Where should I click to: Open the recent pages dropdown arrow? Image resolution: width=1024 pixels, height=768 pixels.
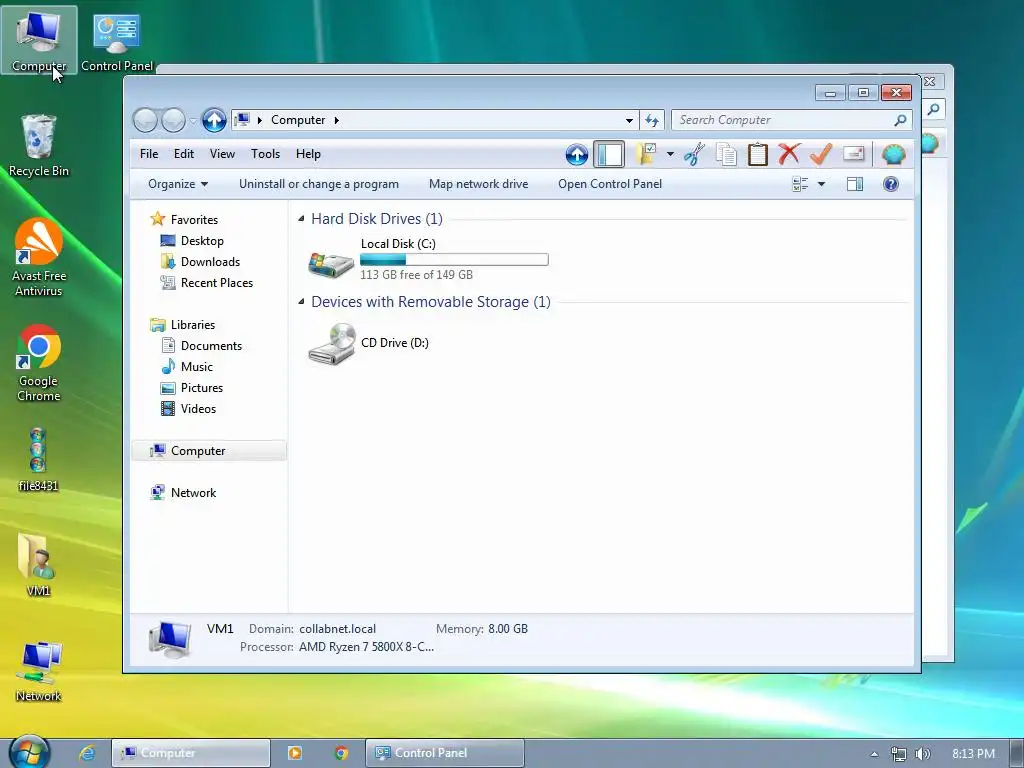pyautogui.click(x=193, y=121)
